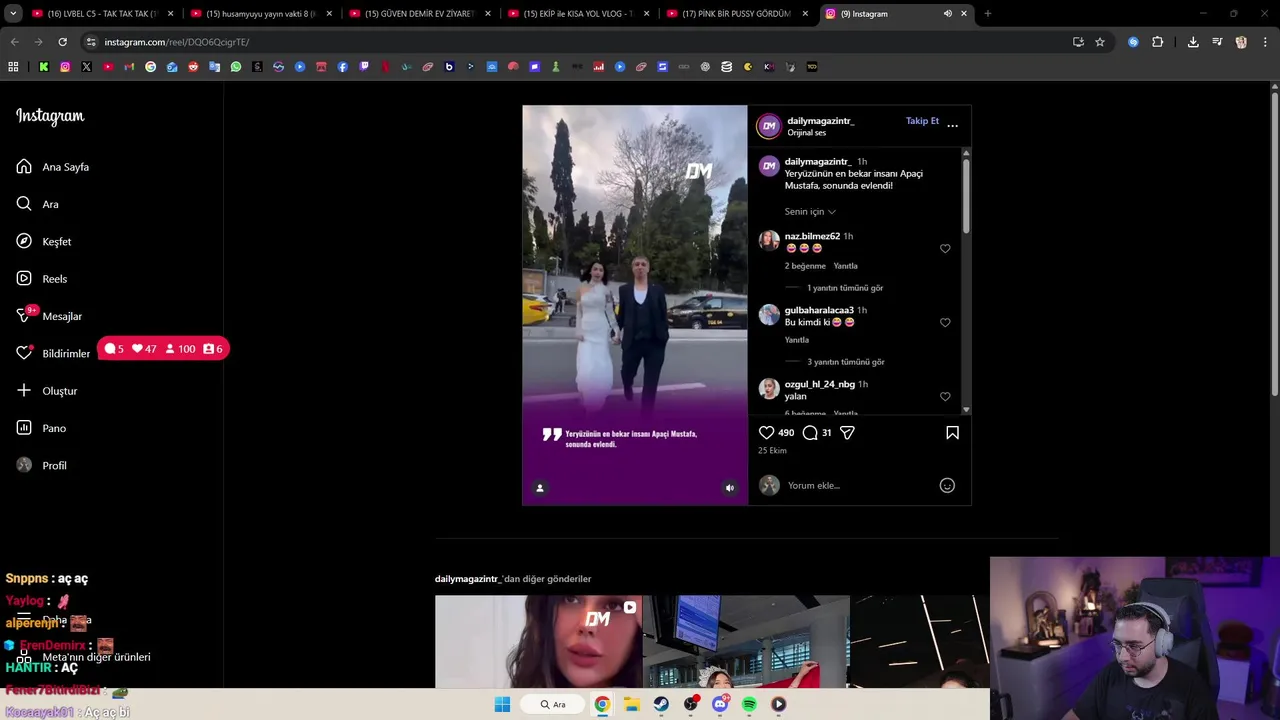This screenshot has width=1280, height=720.
Task: Open Keşfet explore compass icon
Action: point(24,241)
